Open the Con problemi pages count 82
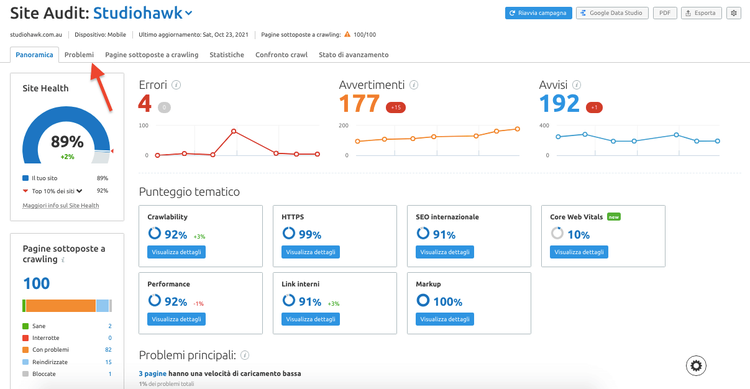750x389 pixels. (x=108, y=350)
